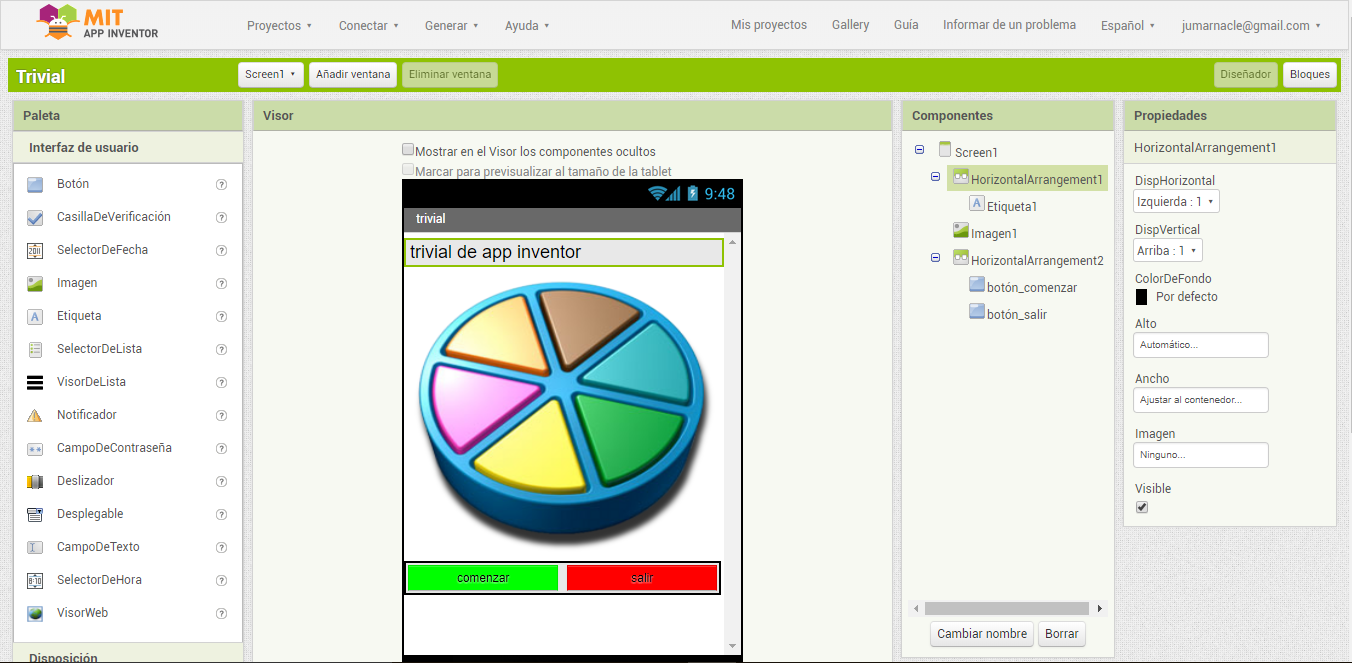Viewport: 1352px width, 663px height.
Task: Click the botón_comenzar button icon in tree
Action: coord(977,285)
